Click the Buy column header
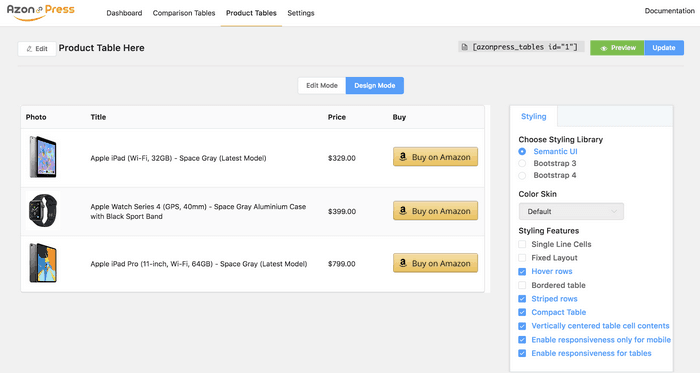 pyautogui.click(x=399, y=117)
